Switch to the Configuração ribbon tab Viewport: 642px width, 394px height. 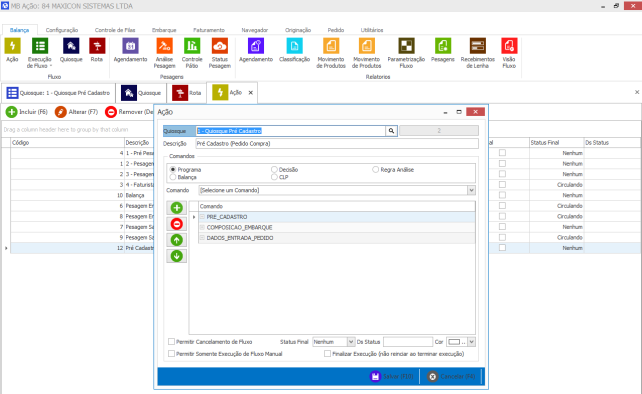coord(62,30)
